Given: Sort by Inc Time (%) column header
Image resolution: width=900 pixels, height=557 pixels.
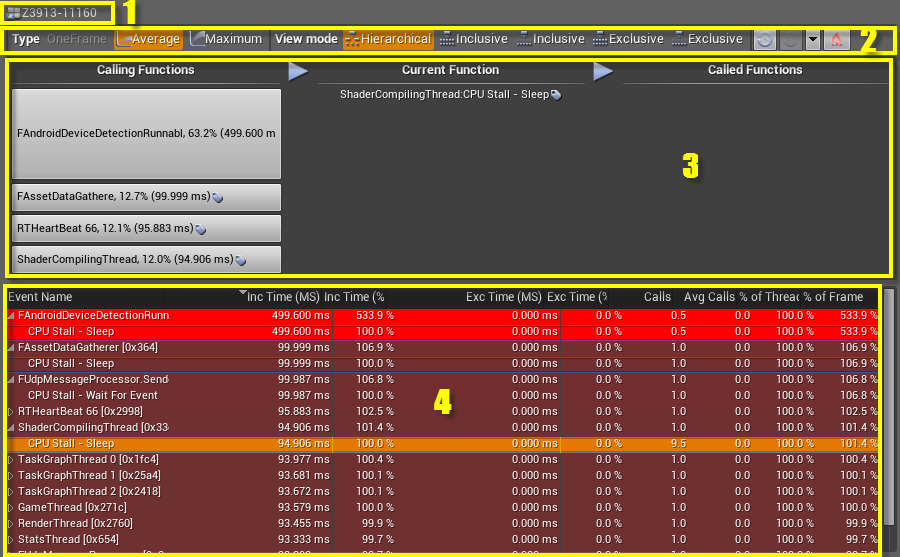Looking at the screenshot, I should pyautogui.click(x=354, y=297).
